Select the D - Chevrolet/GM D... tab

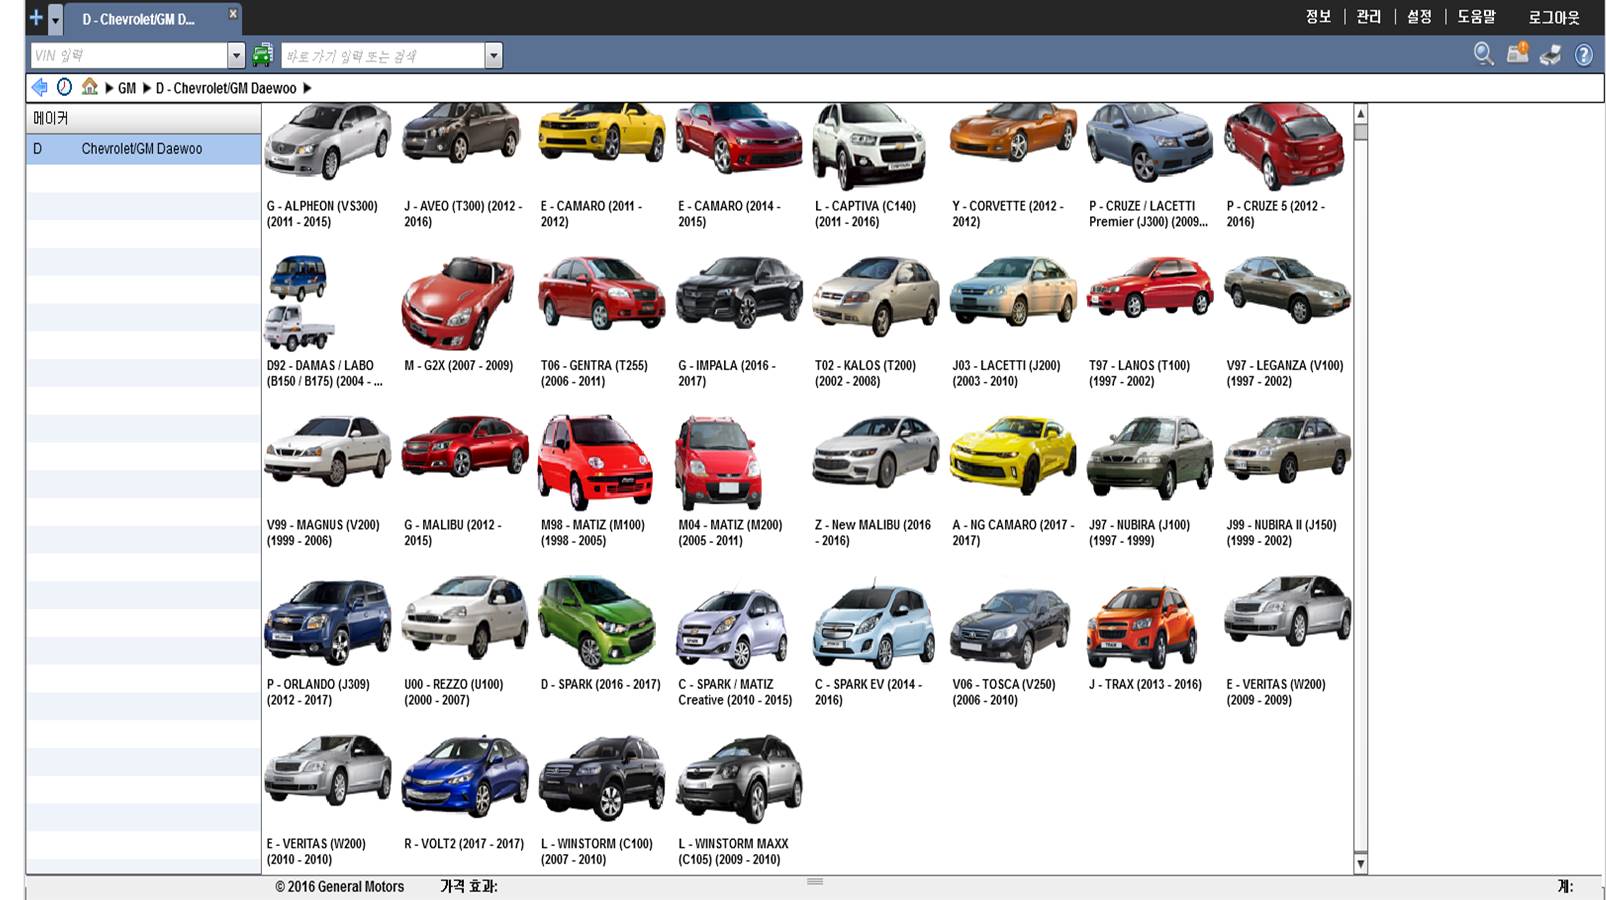[x=140, y=19]
